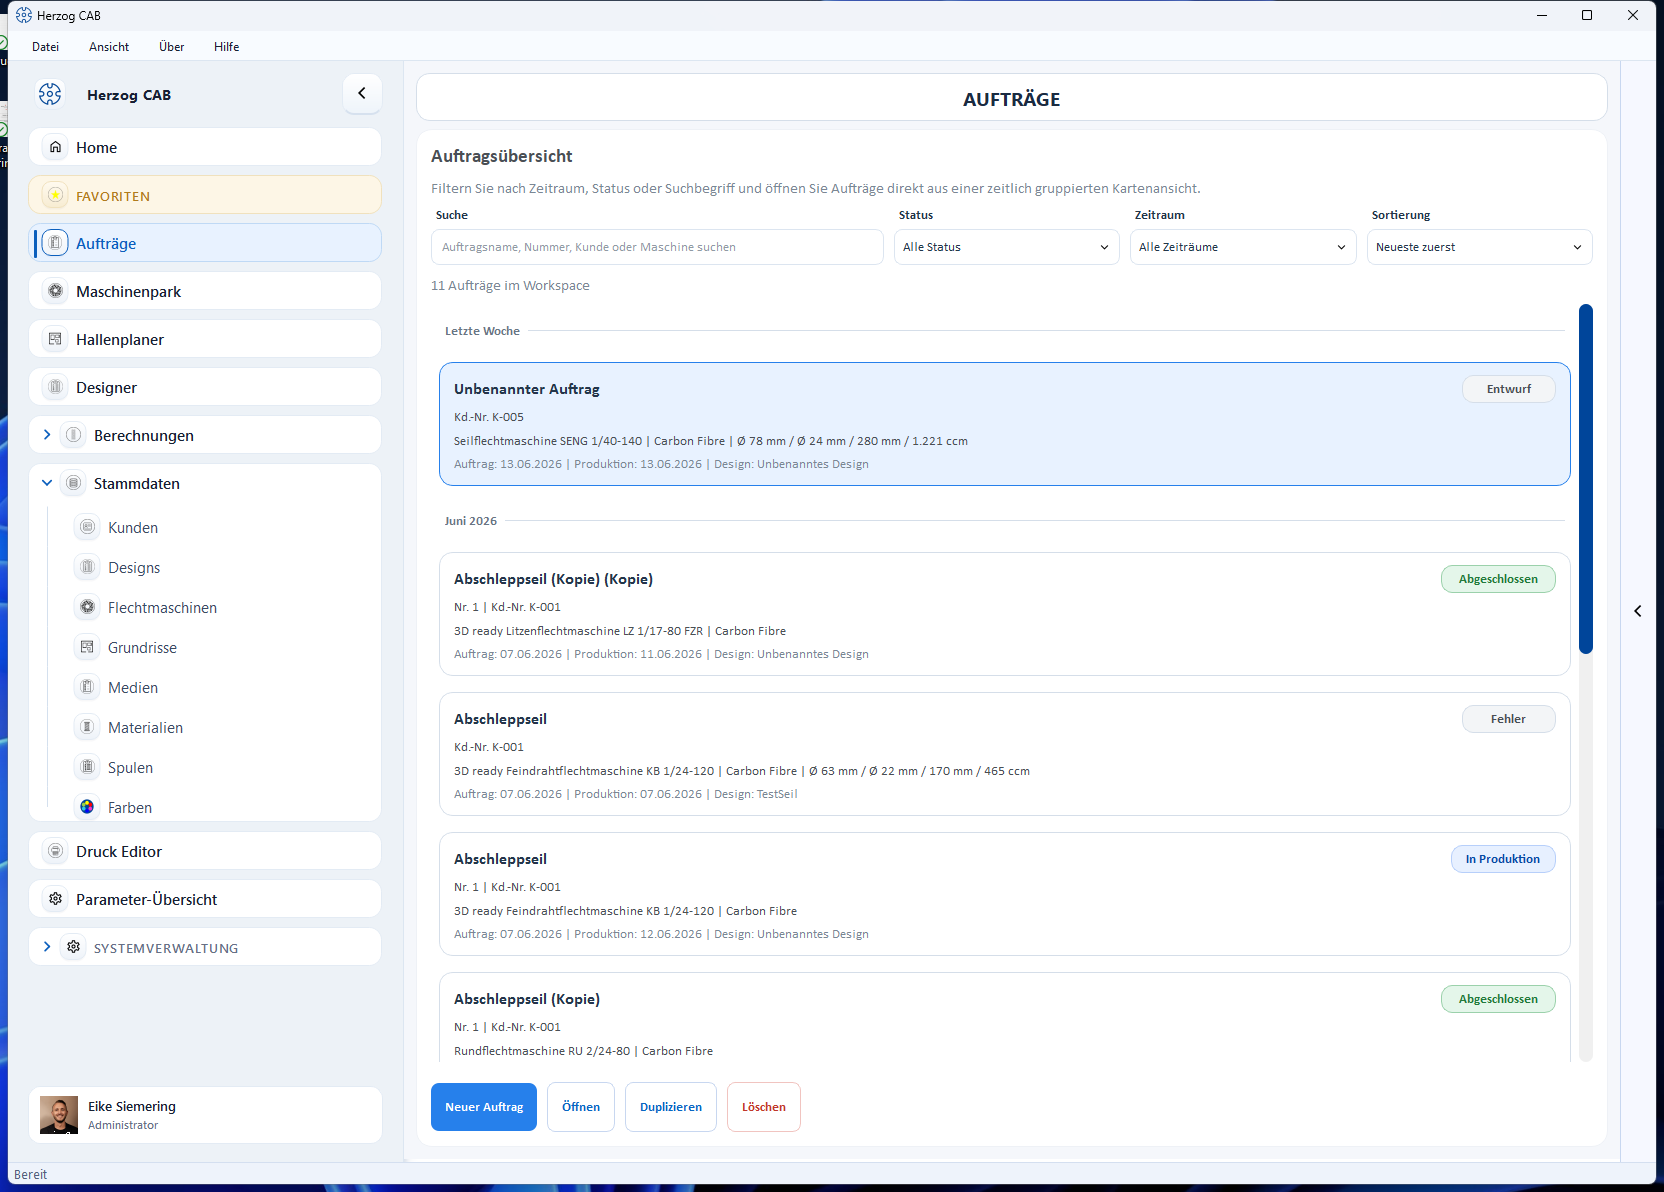Screen dimensions: 1664x1192
Task: Open the Alle Status dropdown
Action: 1006,247
